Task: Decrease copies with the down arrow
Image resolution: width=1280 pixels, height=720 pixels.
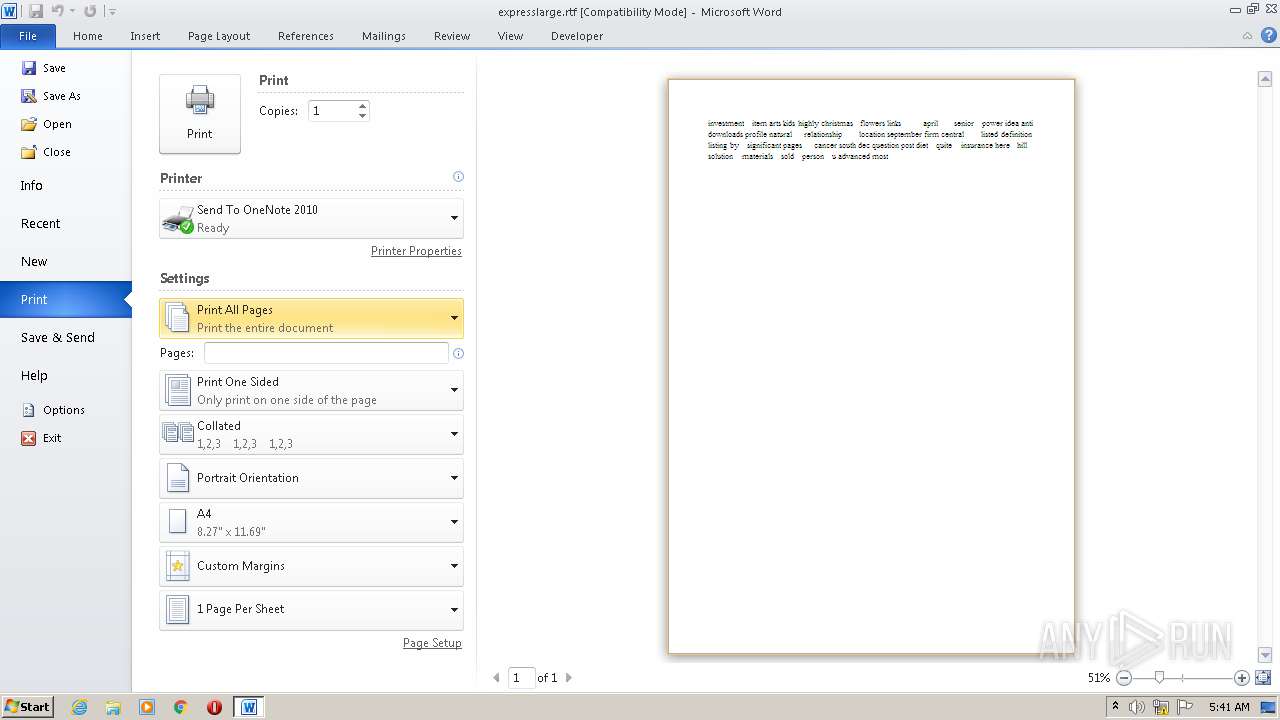Action: (x=363, y=116)
